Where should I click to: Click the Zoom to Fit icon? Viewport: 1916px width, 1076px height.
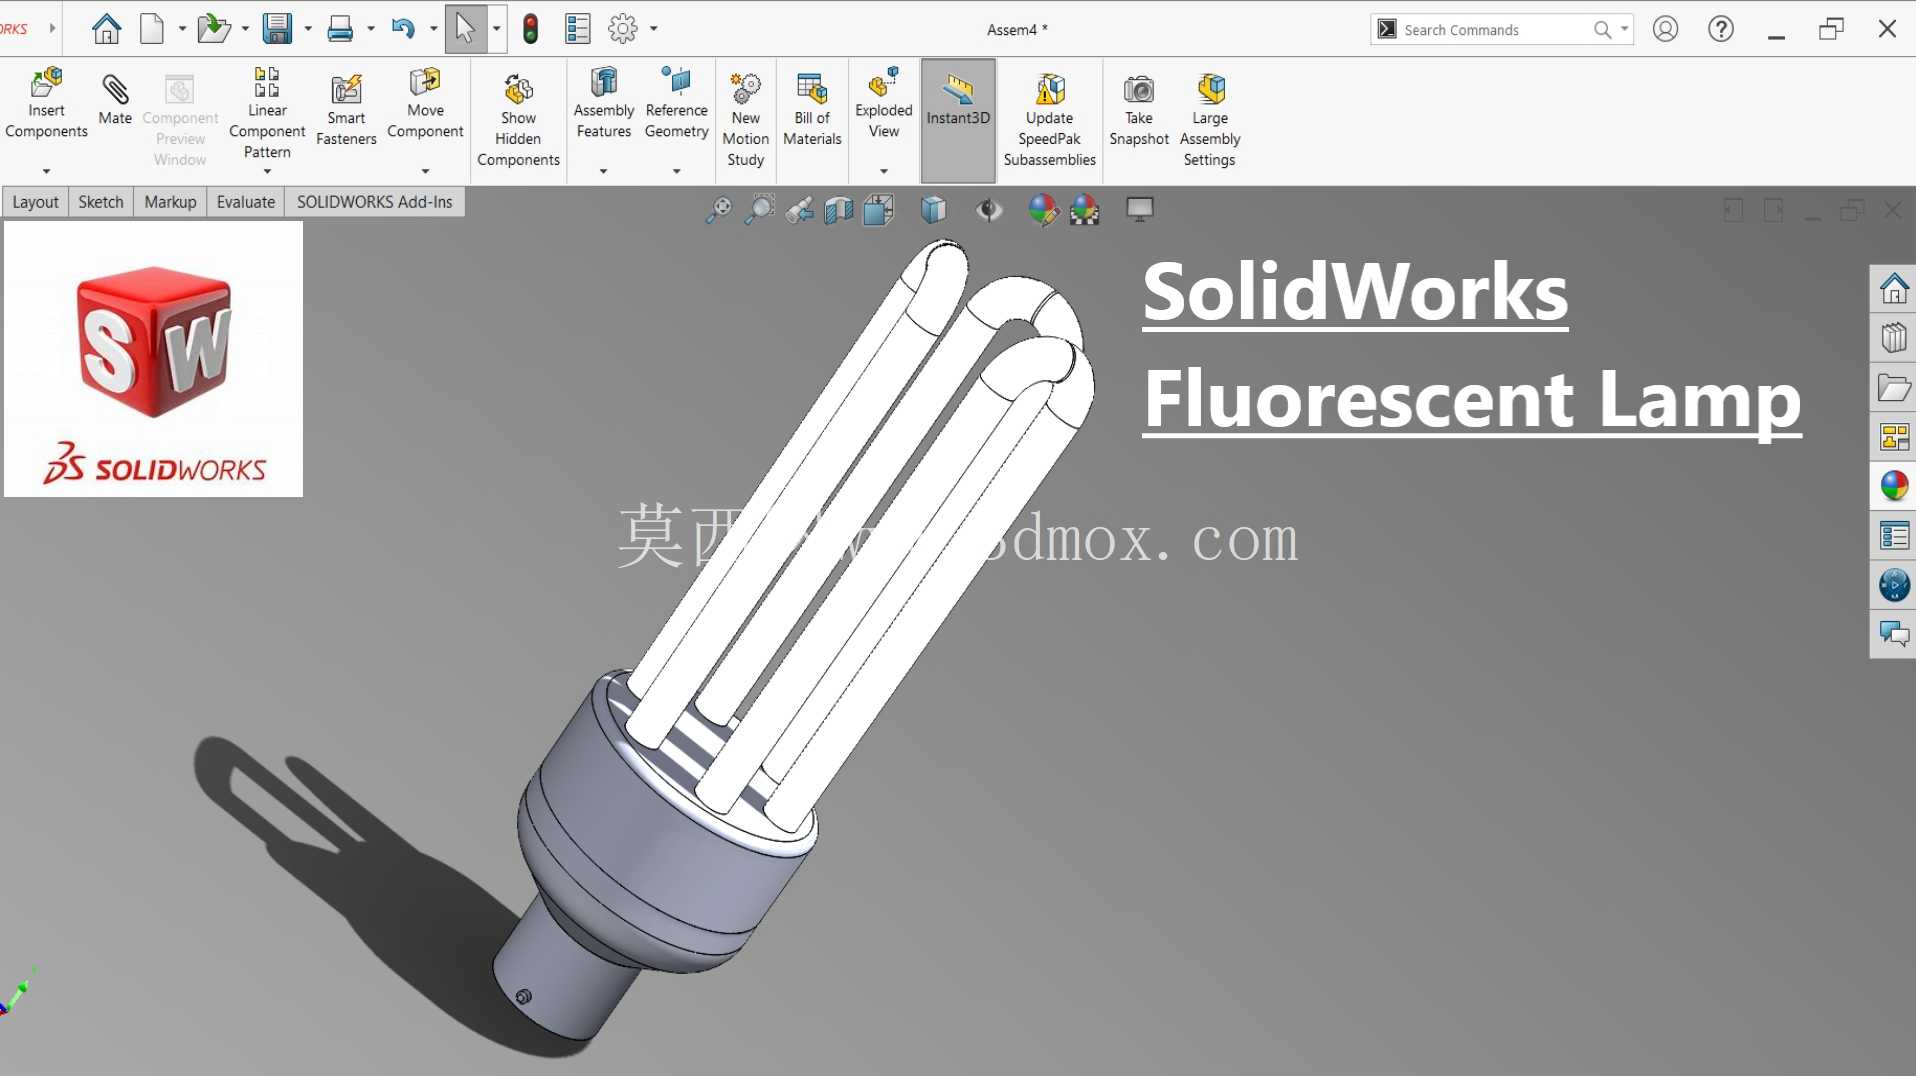(718, 210)
